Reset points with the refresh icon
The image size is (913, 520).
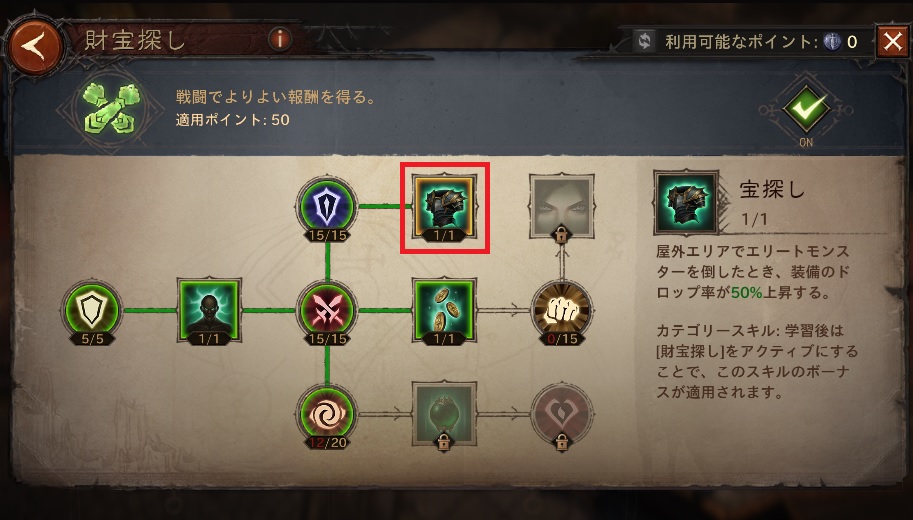pyautogui.click(x=645, y=41)
